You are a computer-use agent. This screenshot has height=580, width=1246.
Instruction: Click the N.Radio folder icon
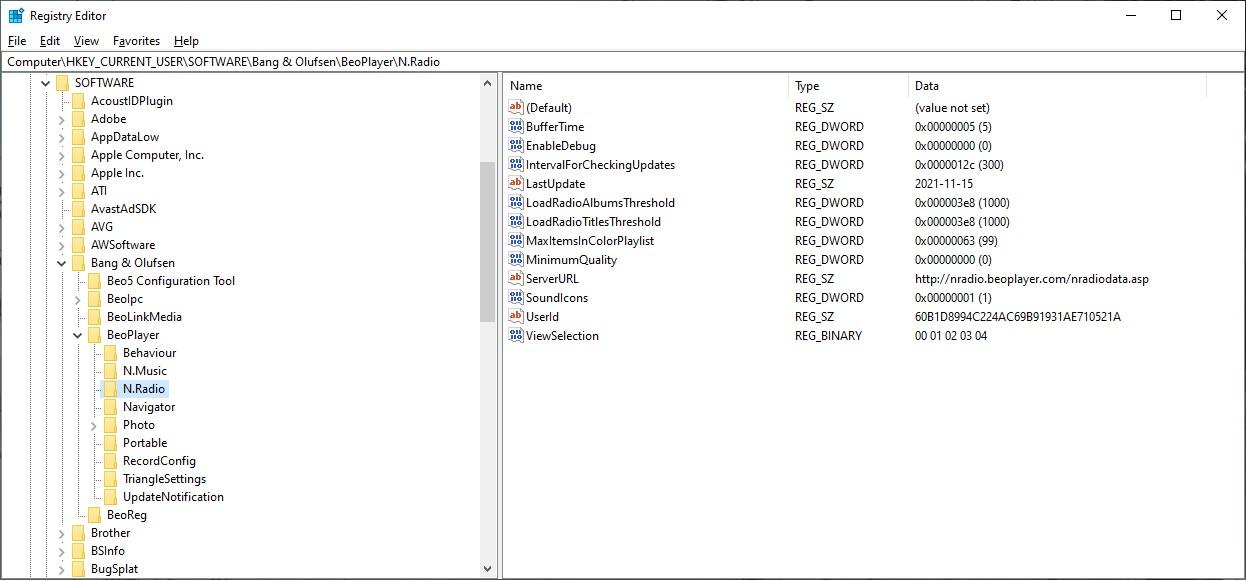(x=111, y=389)
